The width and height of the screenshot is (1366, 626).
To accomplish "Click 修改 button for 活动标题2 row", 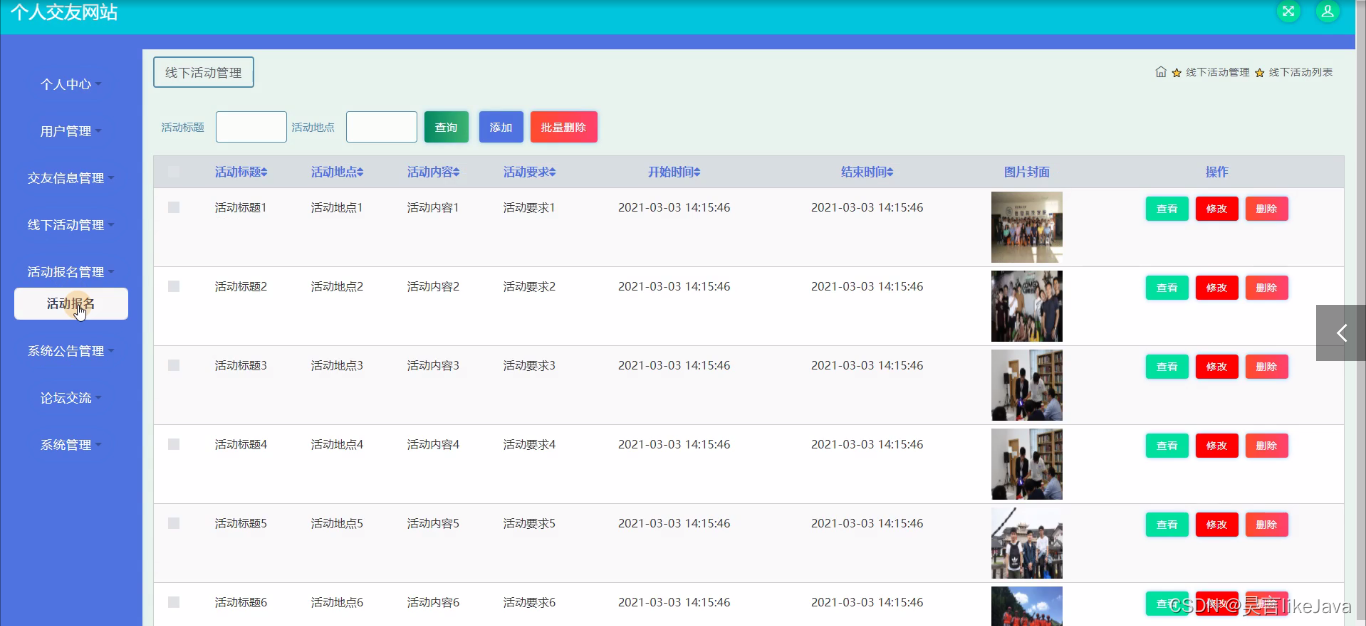I will (x=1217, y=288).
